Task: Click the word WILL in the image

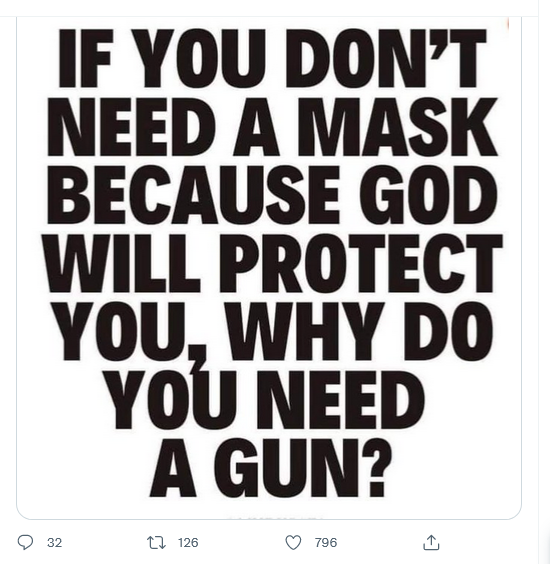Action: [x=123, y=263]
